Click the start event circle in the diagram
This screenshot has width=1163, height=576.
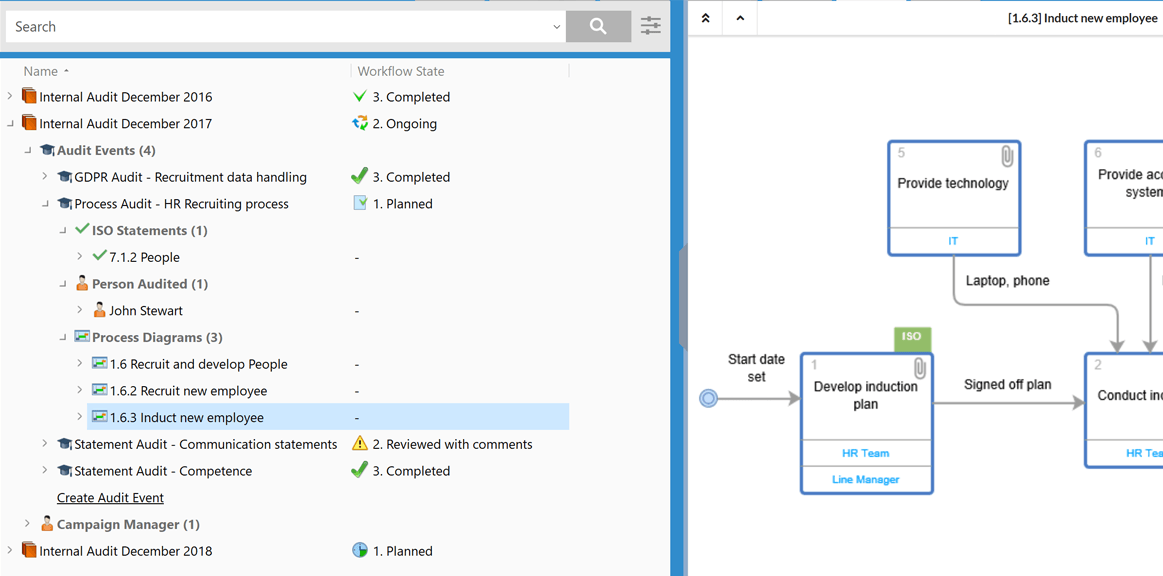click(x=708, y=400)
